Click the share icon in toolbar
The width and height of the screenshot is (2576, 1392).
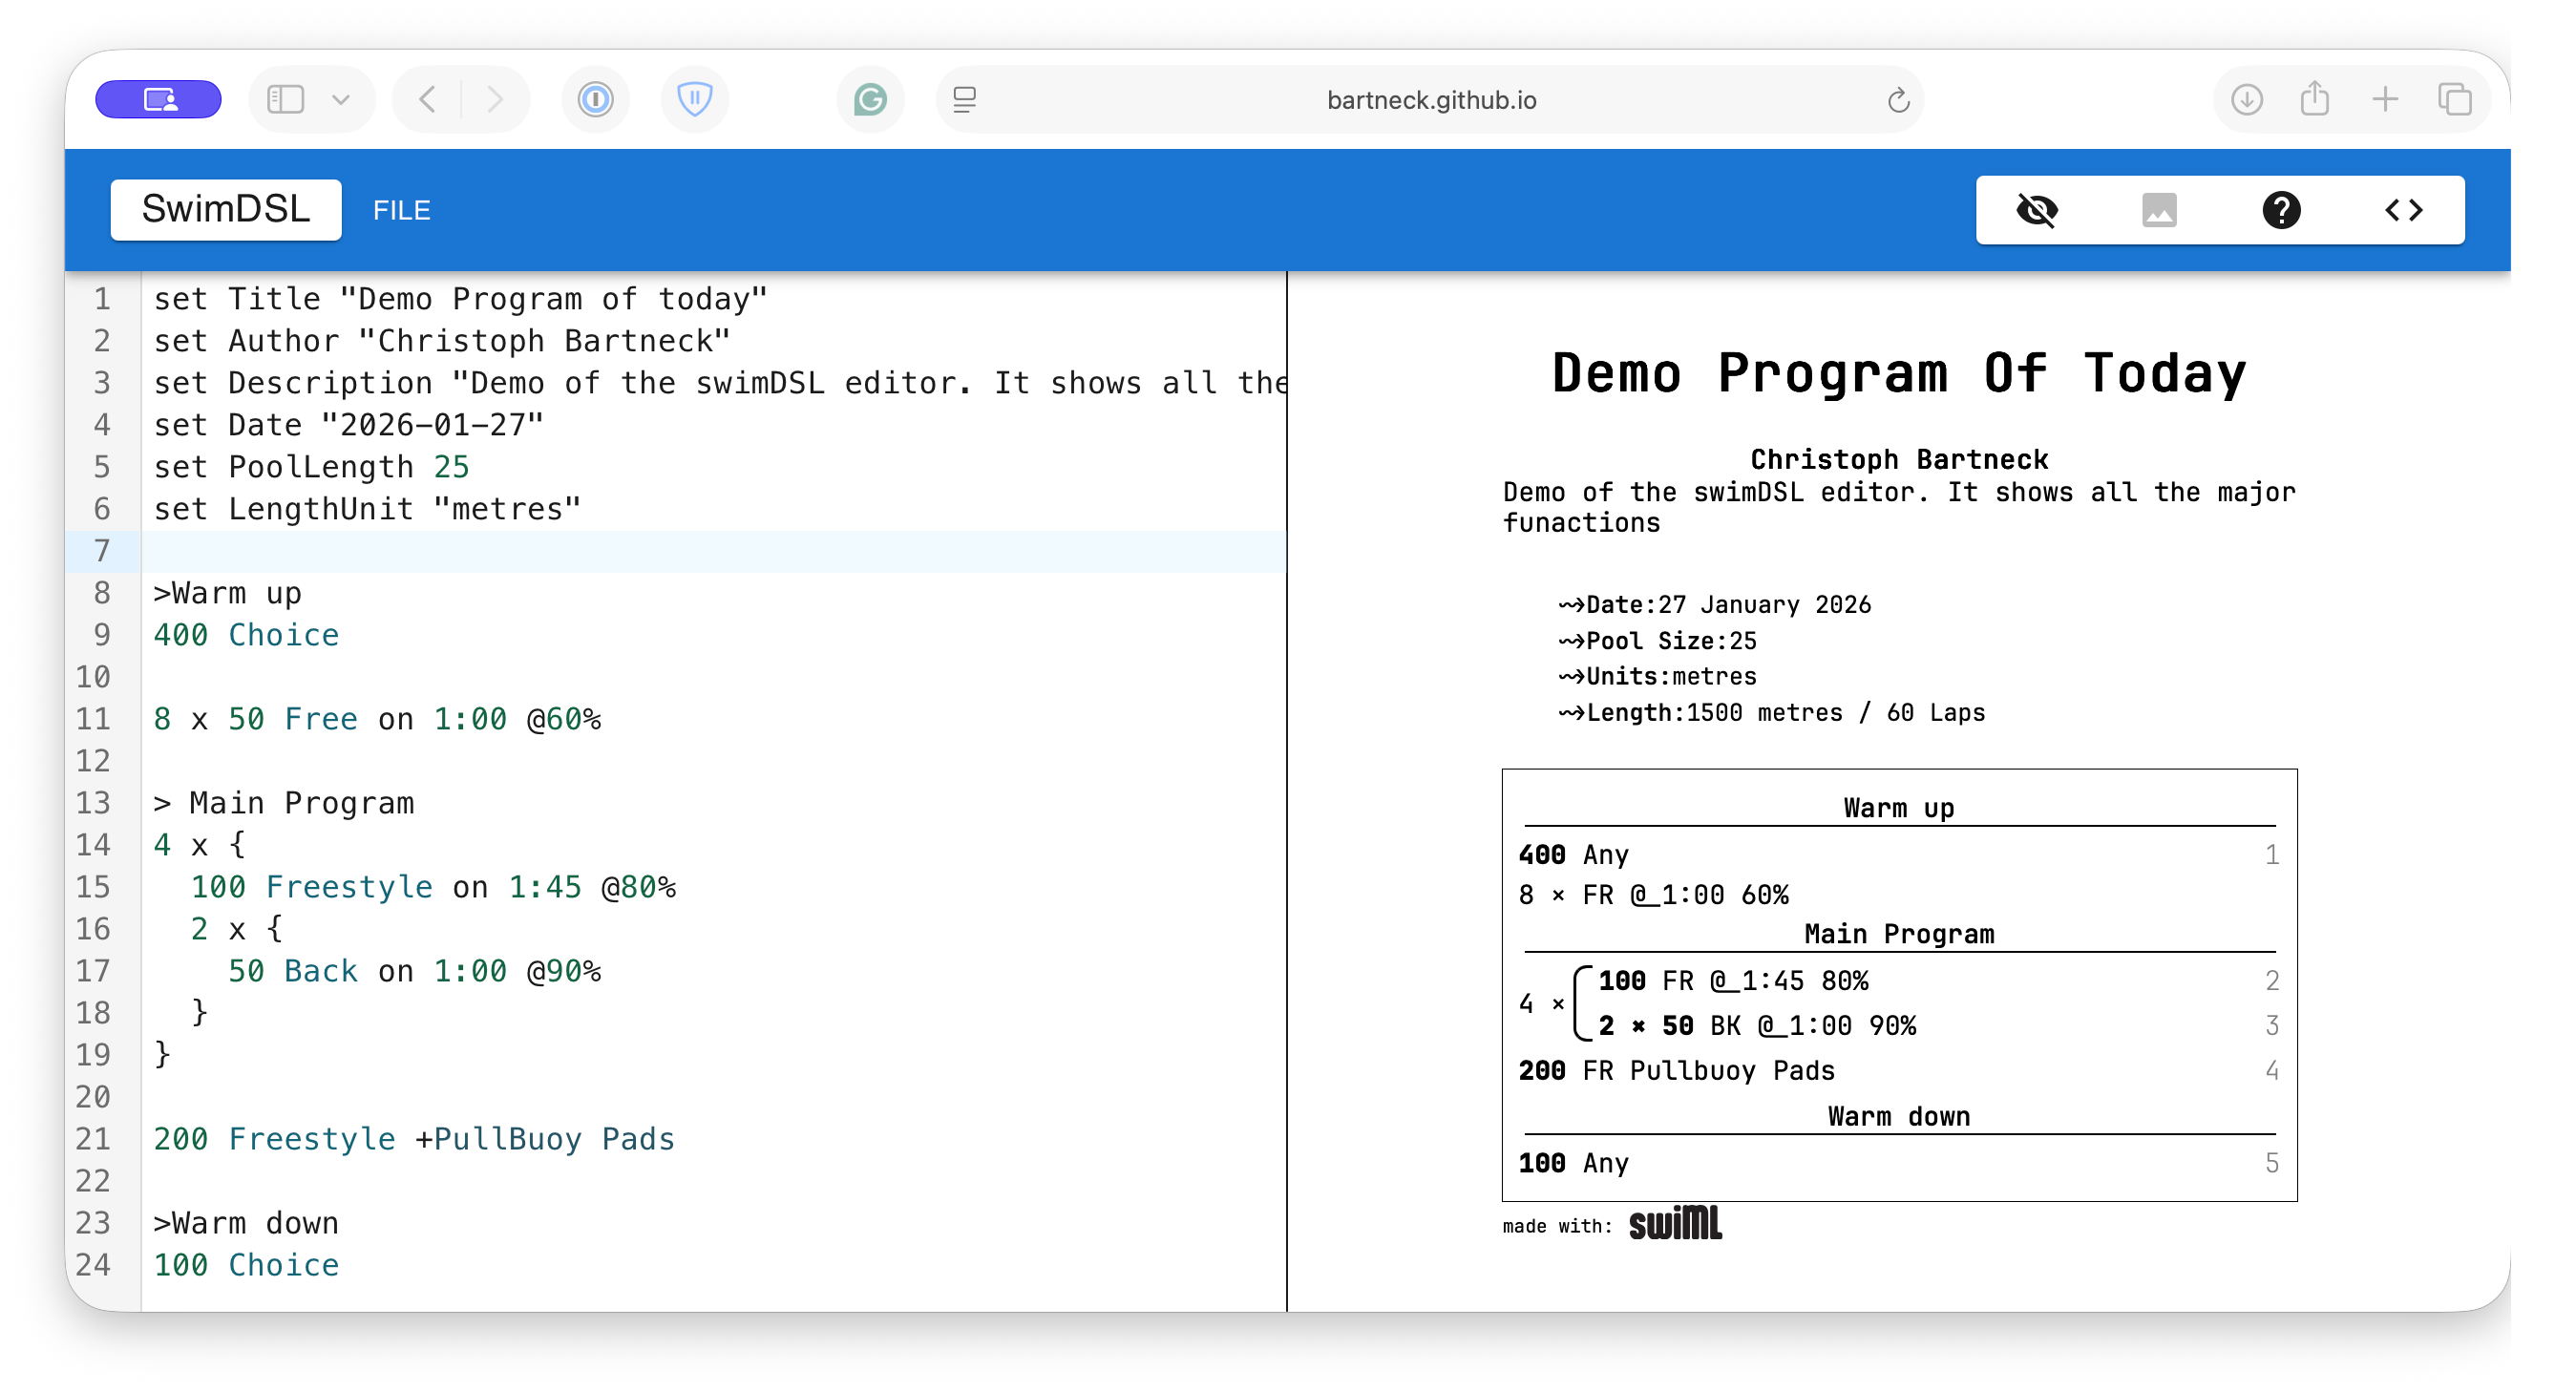coord(2315,100)
